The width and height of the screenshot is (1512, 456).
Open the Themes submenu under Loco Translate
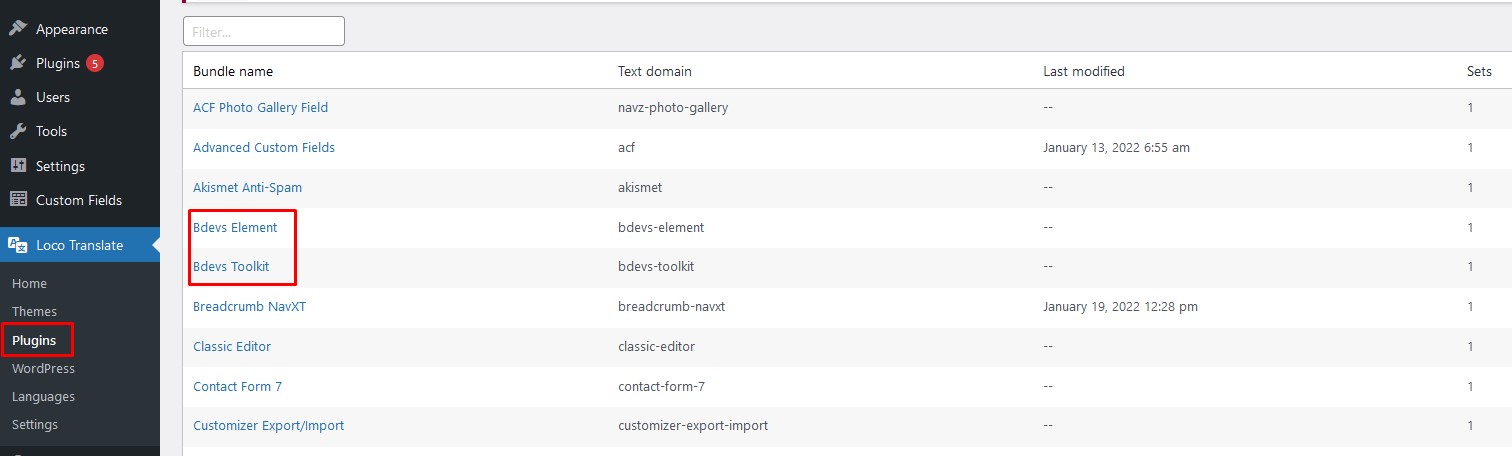tap(34, 312)
